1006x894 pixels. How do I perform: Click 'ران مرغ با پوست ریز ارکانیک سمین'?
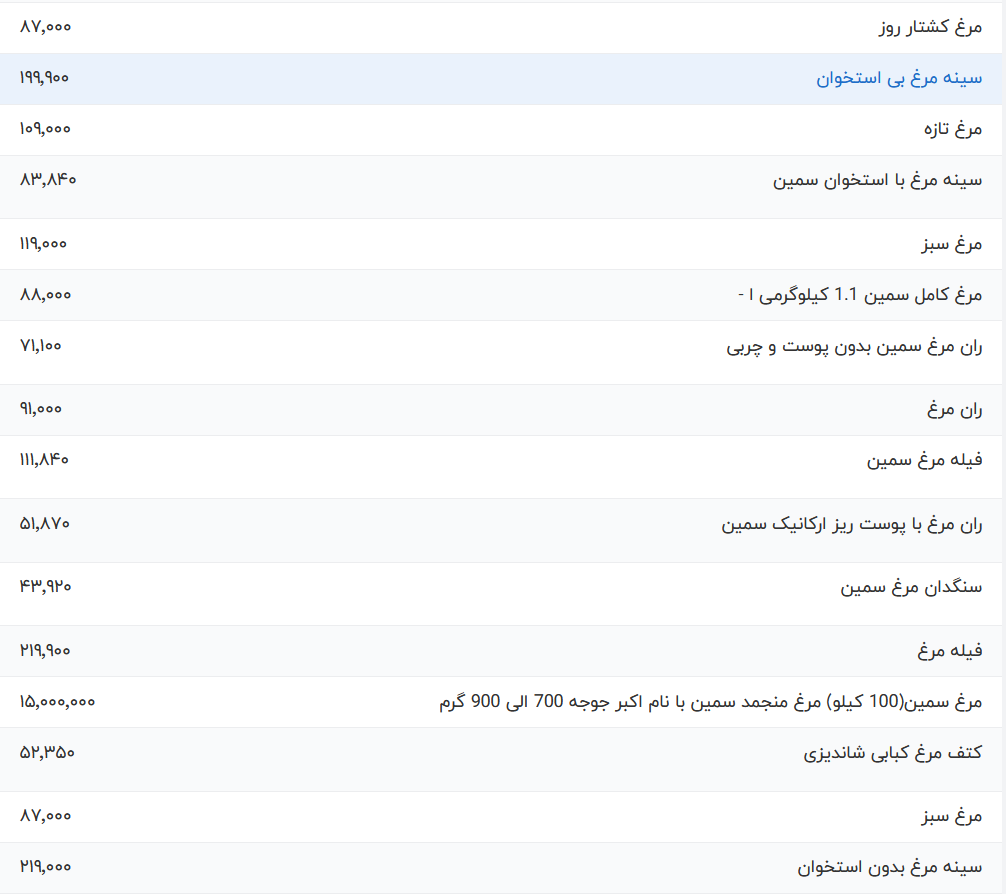click(851, 525)
